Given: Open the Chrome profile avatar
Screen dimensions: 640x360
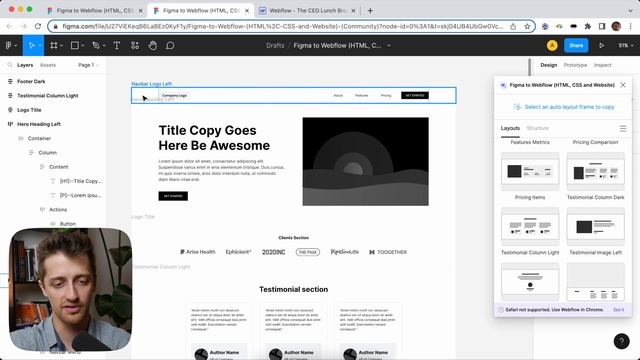Looking at the screenshot, I should pyautogui.click(x=616, y=26).
